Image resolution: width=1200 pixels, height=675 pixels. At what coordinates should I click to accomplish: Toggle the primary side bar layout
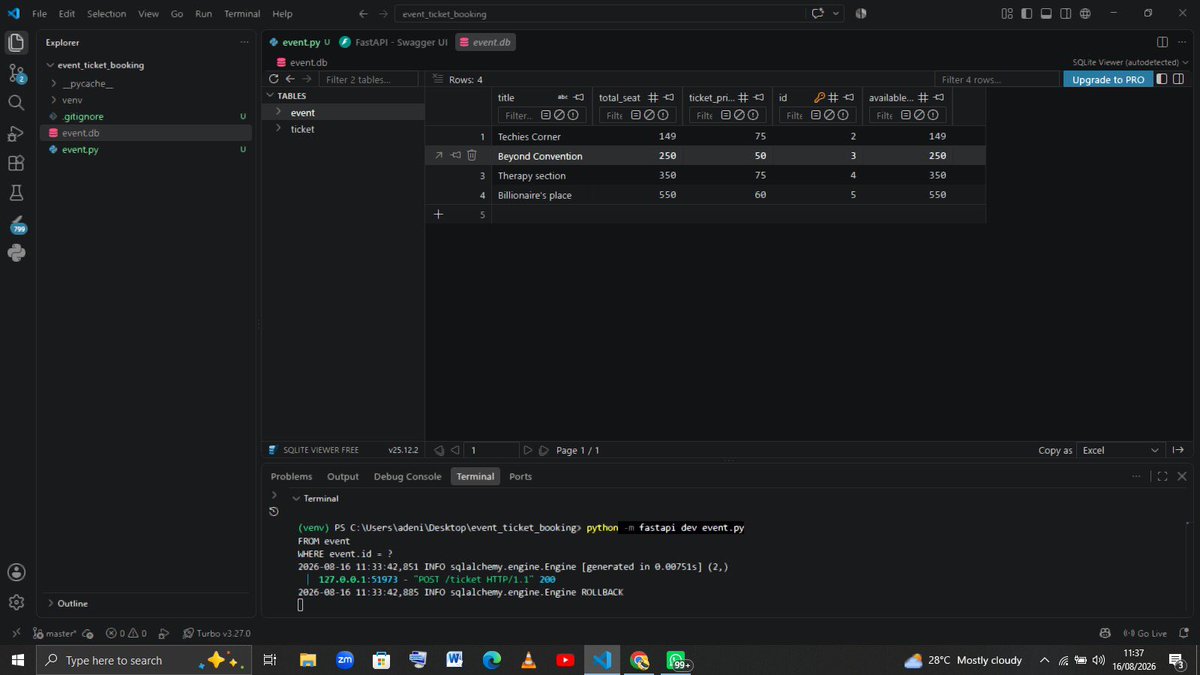pyautogui.click(x=1025, y=13)
